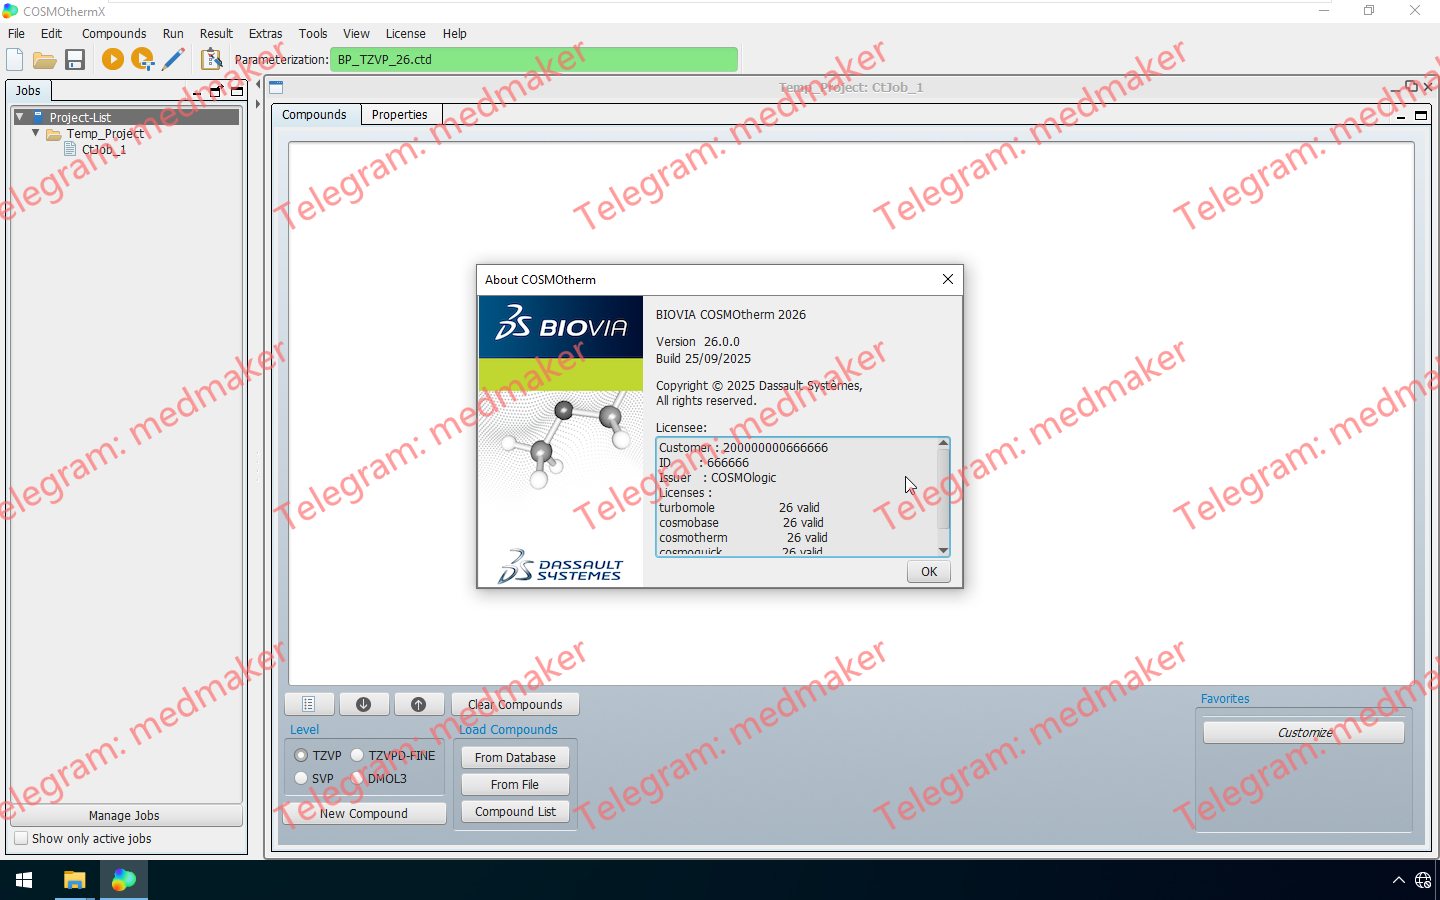Click the New Compound button
Screen dimensions: 1440x900
click(364, 814)
